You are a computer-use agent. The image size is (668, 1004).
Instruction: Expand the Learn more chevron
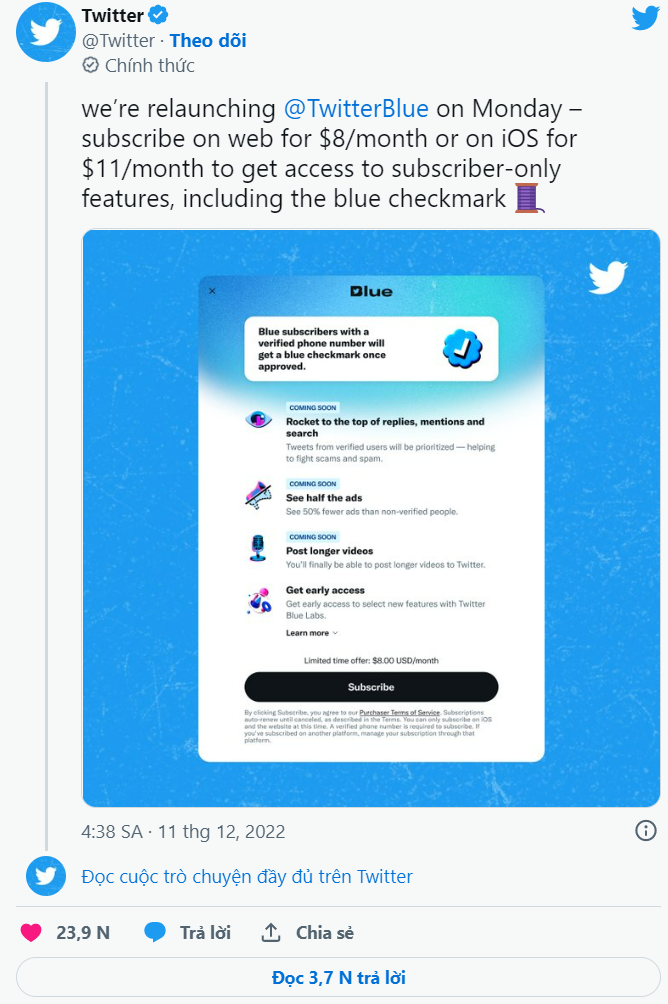point(335,633)
